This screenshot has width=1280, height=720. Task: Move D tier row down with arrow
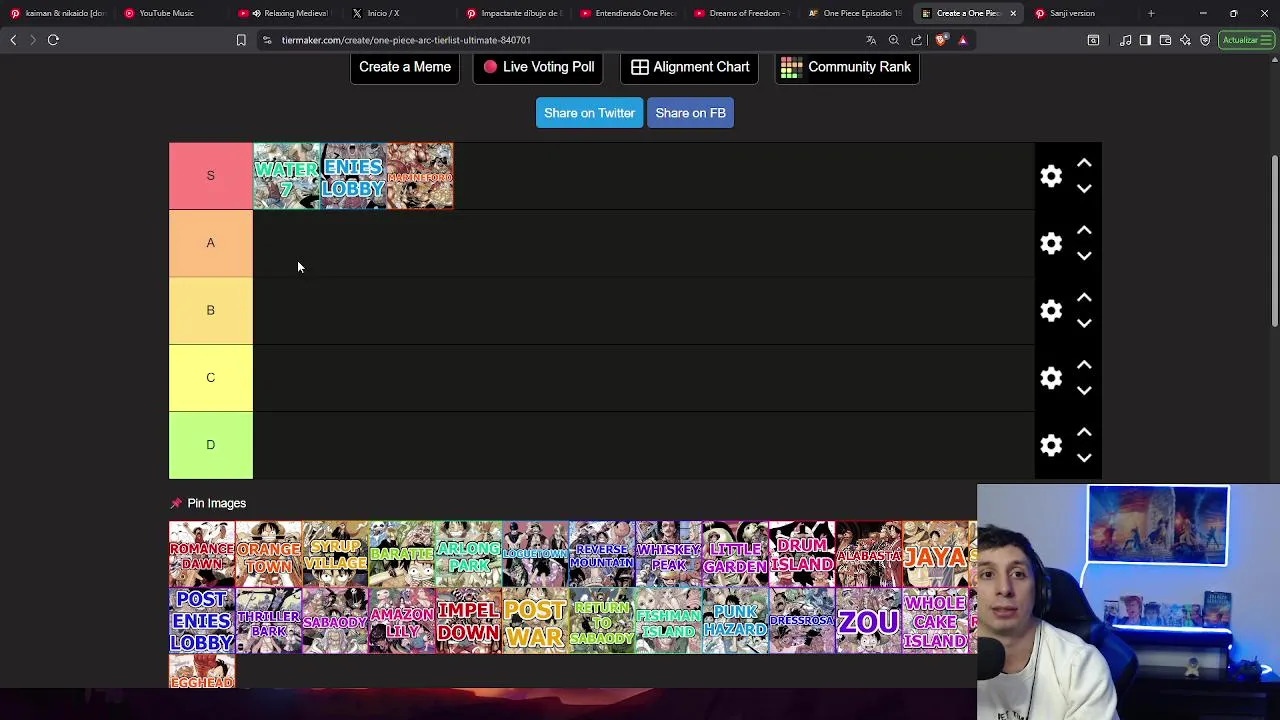[x=1084, y=457]
